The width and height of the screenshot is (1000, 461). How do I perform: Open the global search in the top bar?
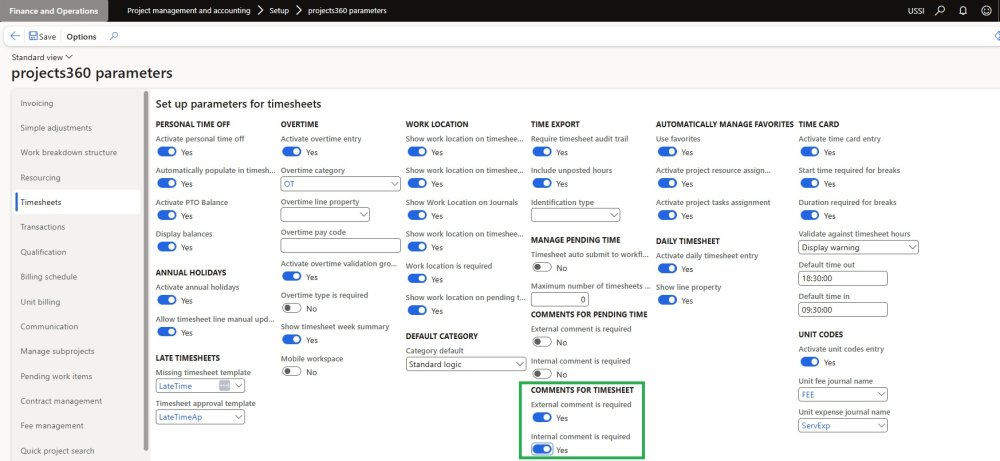click(x=939, y=11)
